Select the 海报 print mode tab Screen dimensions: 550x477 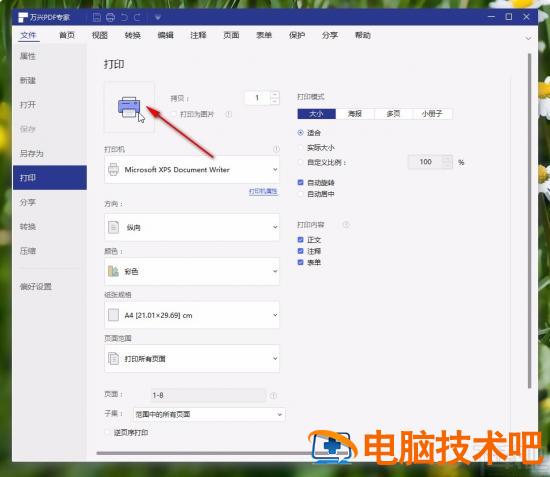[355, 114]
